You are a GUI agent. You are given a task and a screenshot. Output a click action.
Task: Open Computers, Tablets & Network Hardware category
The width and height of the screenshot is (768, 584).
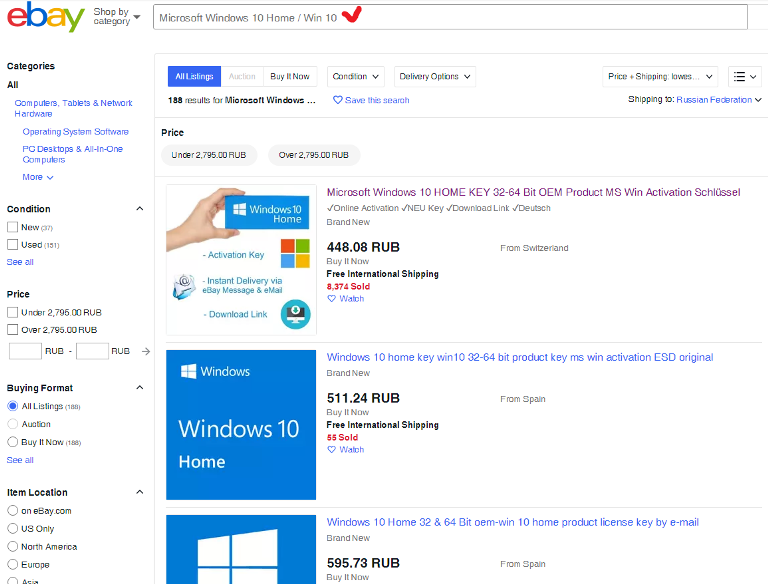tap(73, 108)
